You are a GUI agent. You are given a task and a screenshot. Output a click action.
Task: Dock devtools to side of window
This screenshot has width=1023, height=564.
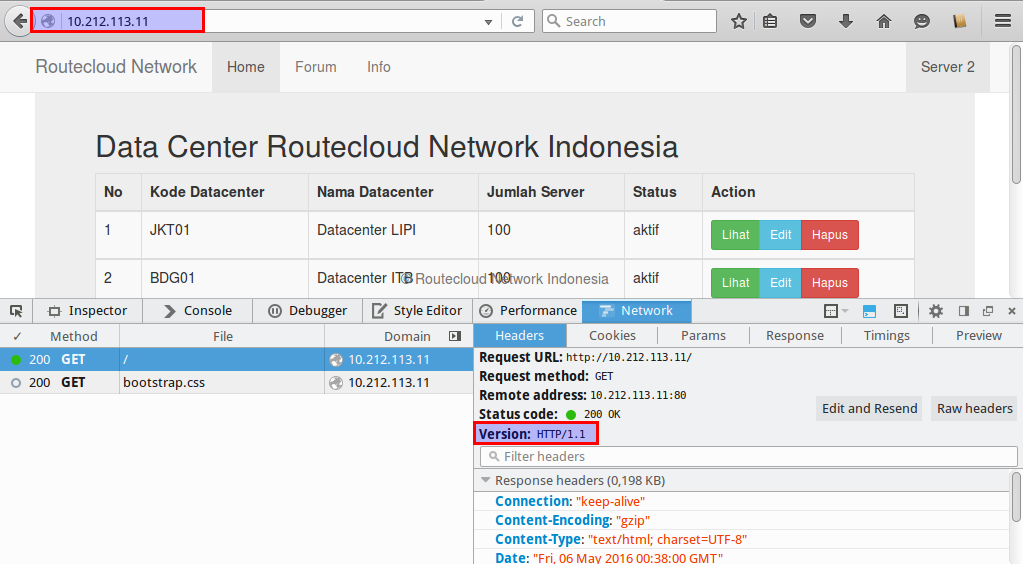pyautogui.click(x=964, y=311)
